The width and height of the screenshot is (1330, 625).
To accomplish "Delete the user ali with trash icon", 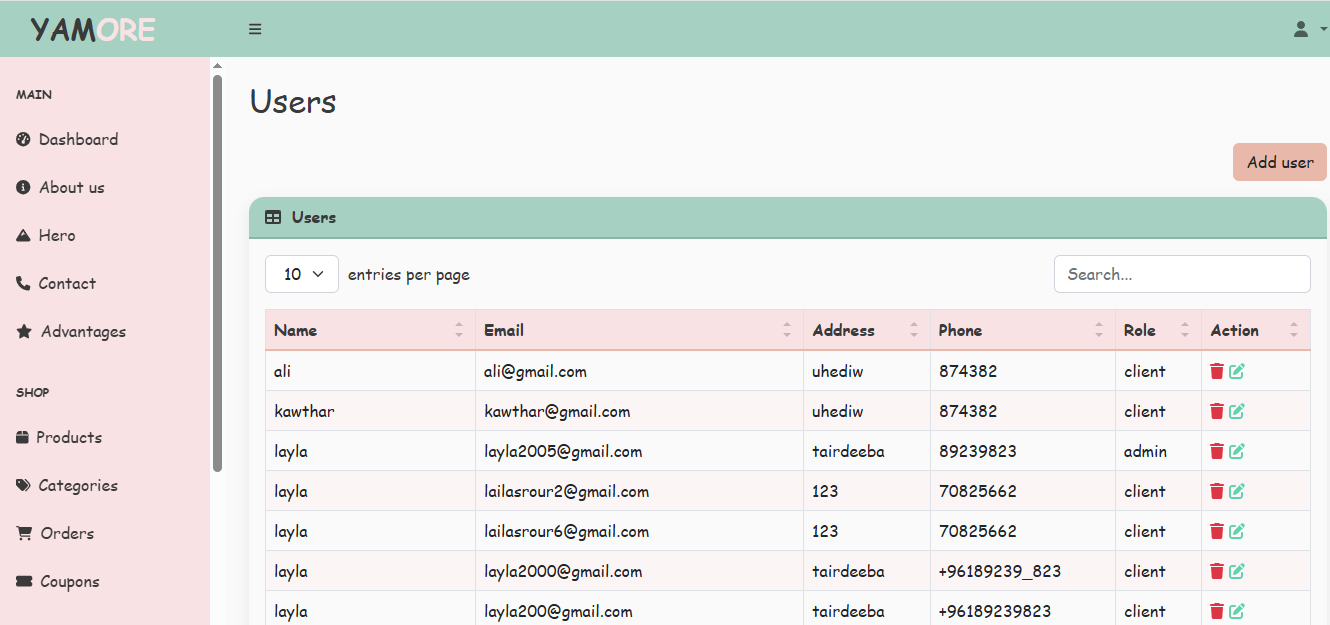I will 1217,371.
